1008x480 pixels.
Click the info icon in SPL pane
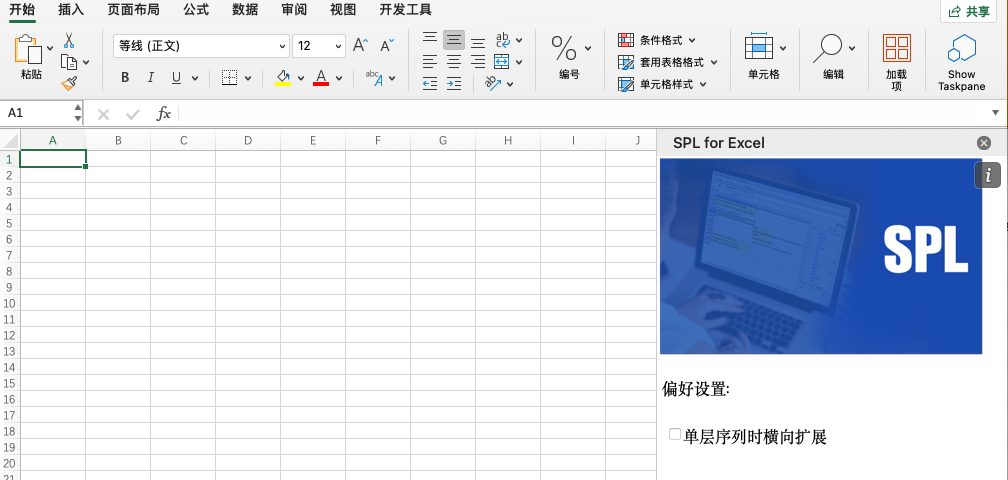click(x=988, y=175)
